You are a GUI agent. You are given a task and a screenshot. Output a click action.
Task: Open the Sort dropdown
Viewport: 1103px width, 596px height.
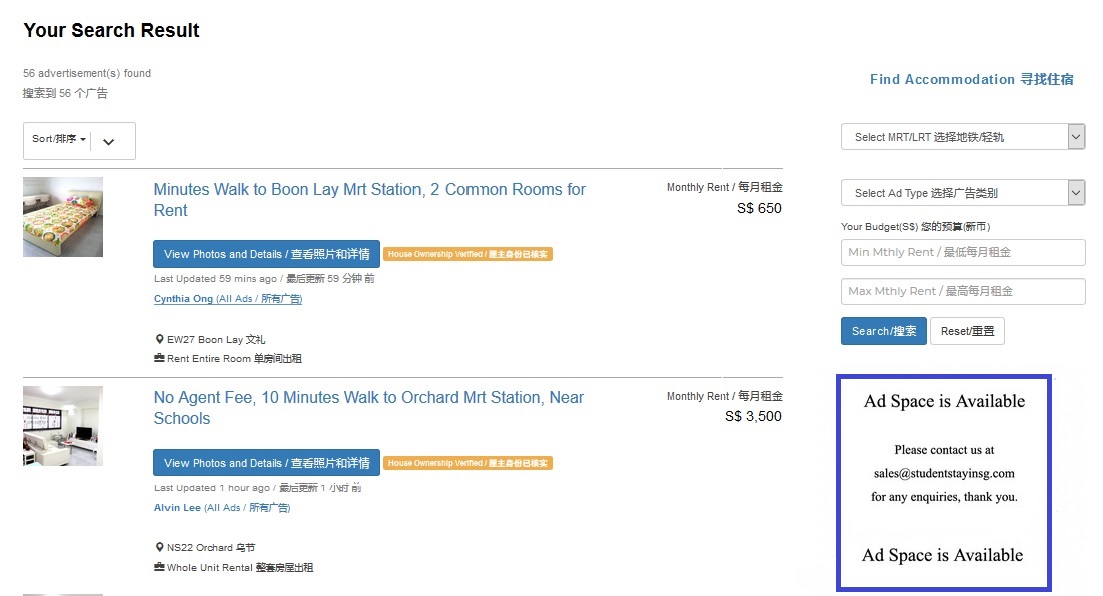coord(59,139)
